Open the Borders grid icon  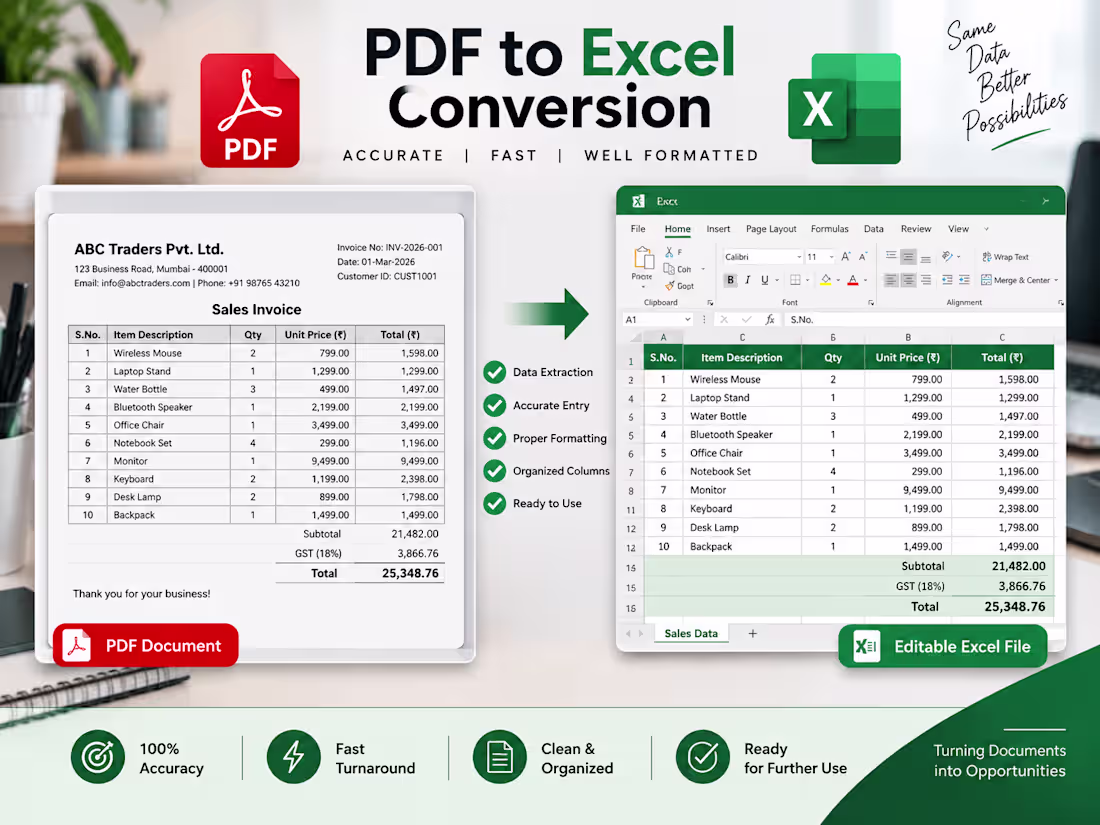pos(795,280)
